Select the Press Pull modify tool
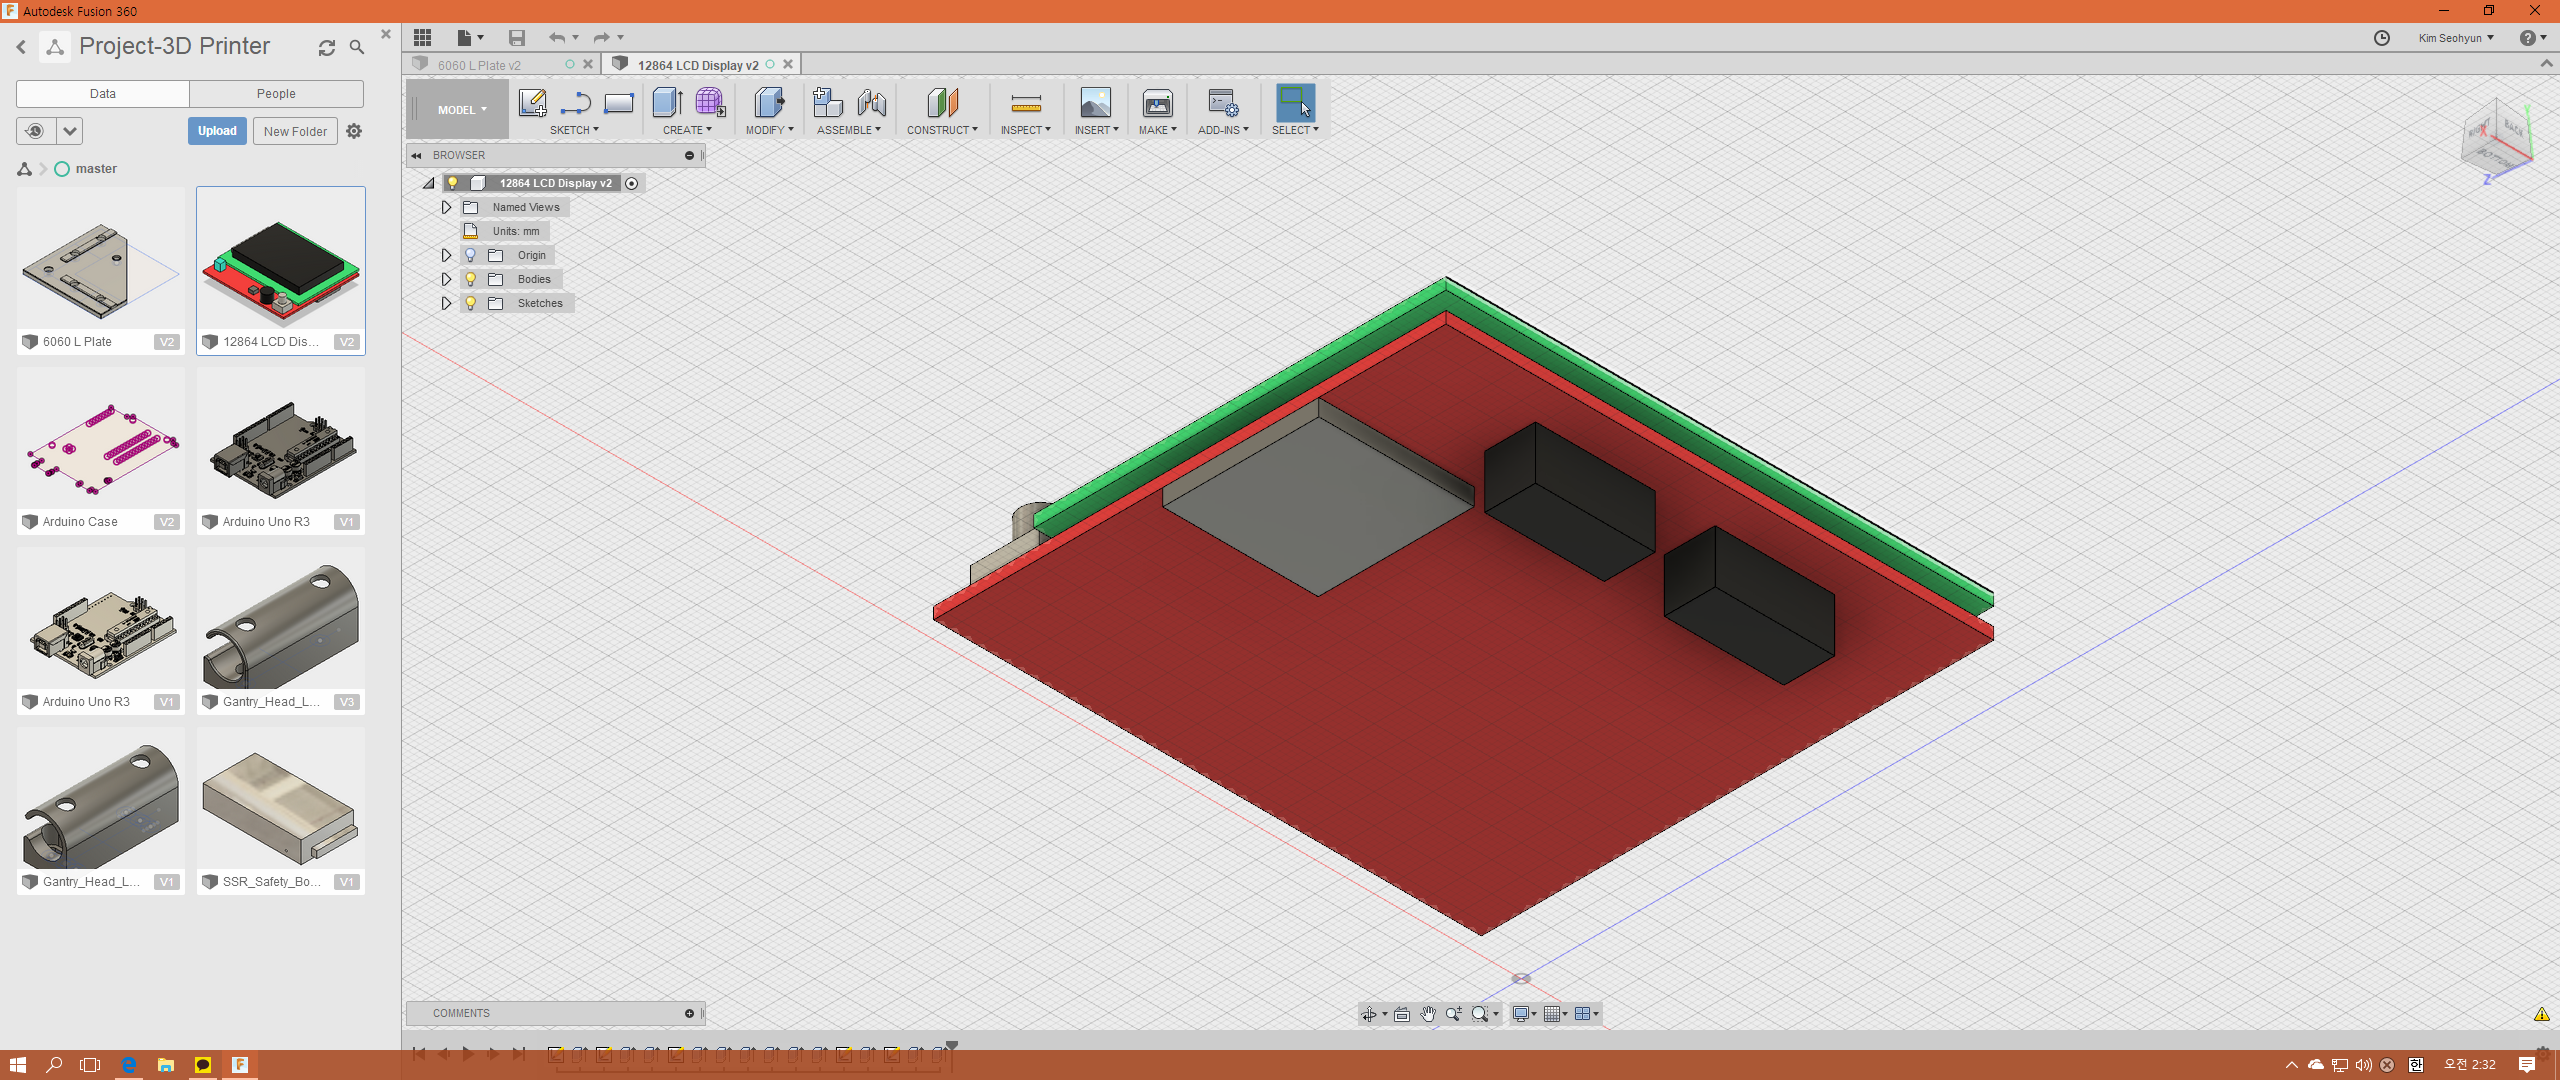 click(769, 102)
